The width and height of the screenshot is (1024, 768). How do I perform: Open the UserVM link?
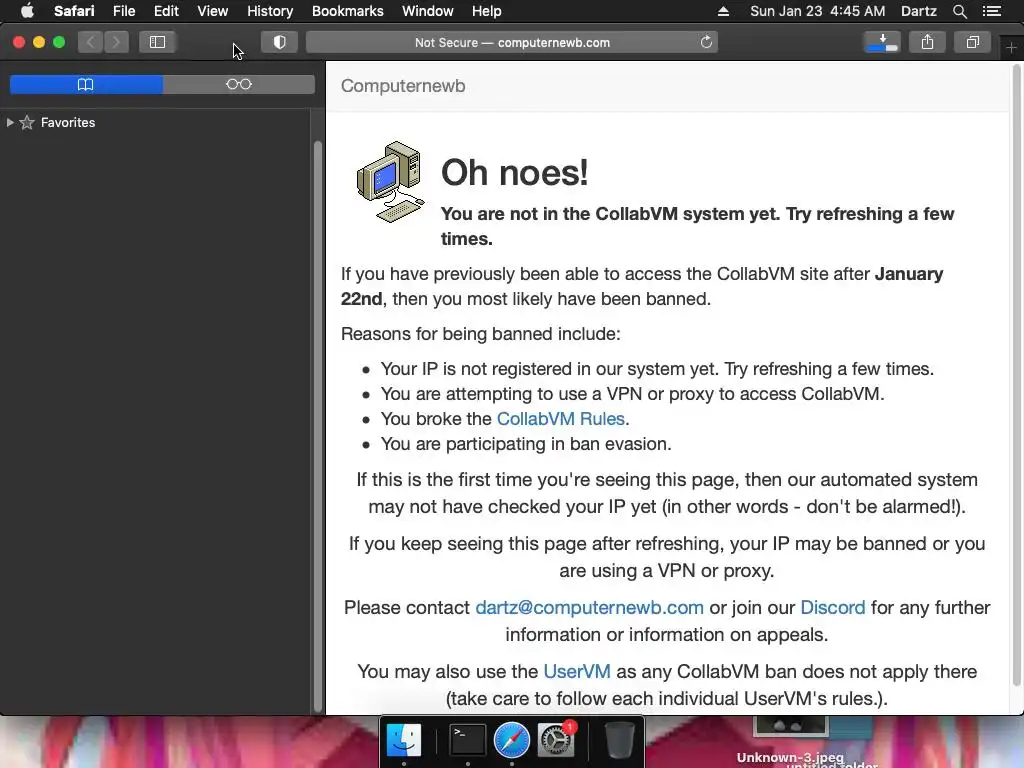[x=577, y=671]
